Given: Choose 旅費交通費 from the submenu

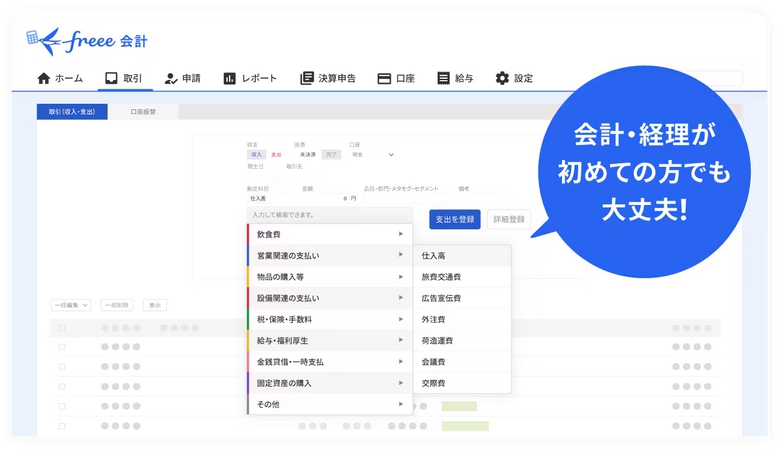Looking at the screenshot, I should click(441, 277).
